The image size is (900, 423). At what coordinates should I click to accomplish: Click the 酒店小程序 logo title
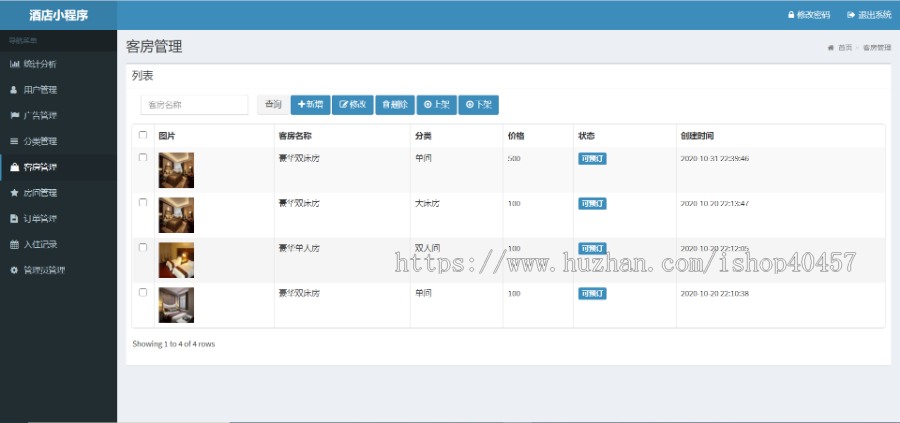coord(59,15)
